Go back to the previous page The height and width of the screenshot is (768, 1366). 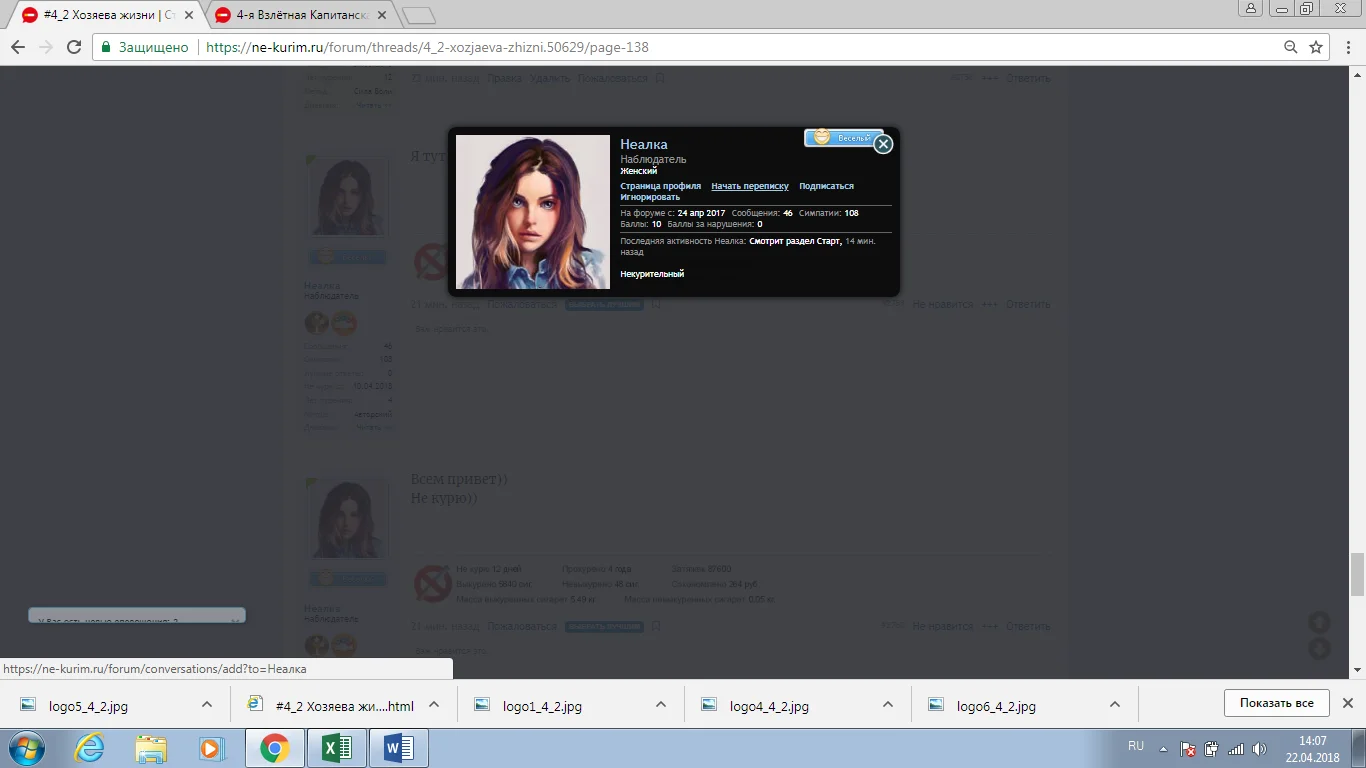(x=18, y=47)
